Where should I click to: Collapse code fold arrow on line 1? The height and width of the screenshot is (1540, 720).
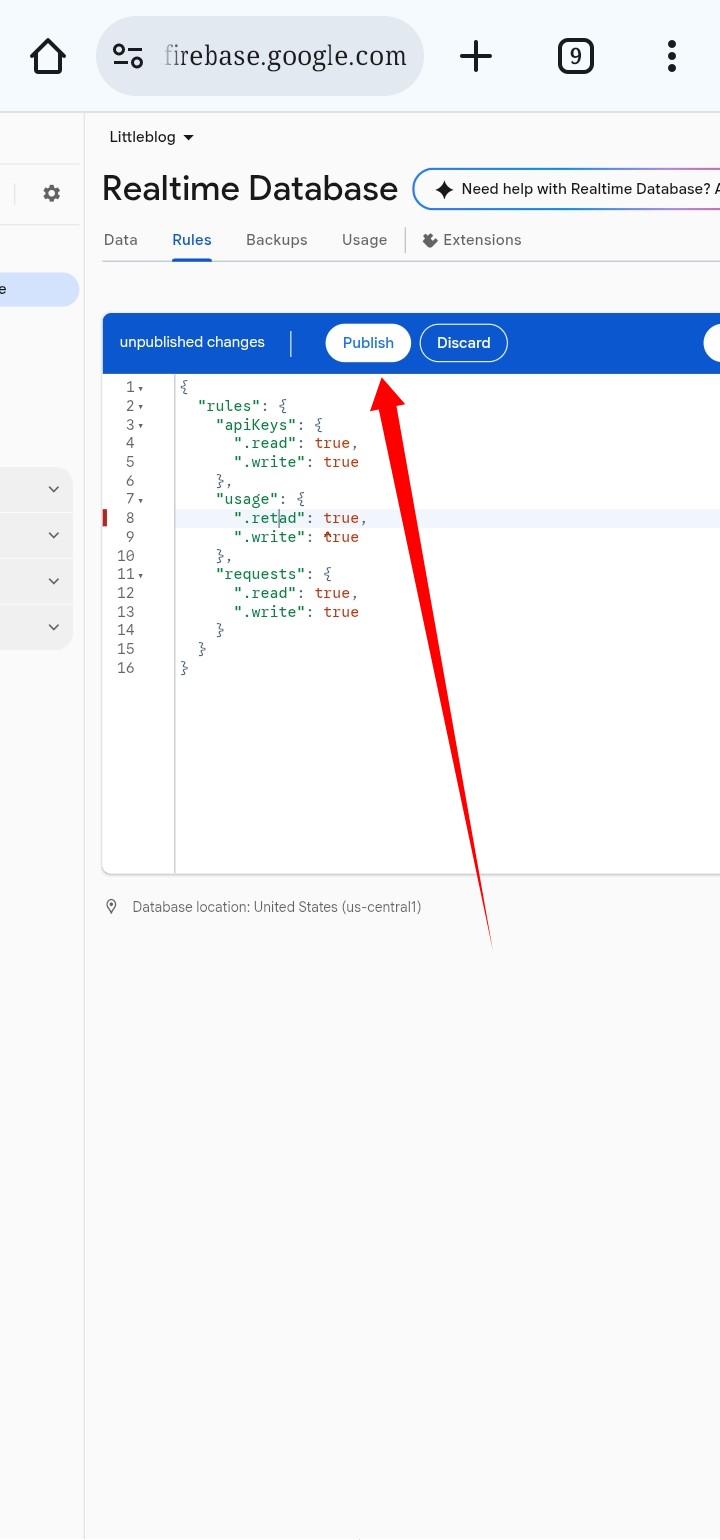[x=141, y=388]
